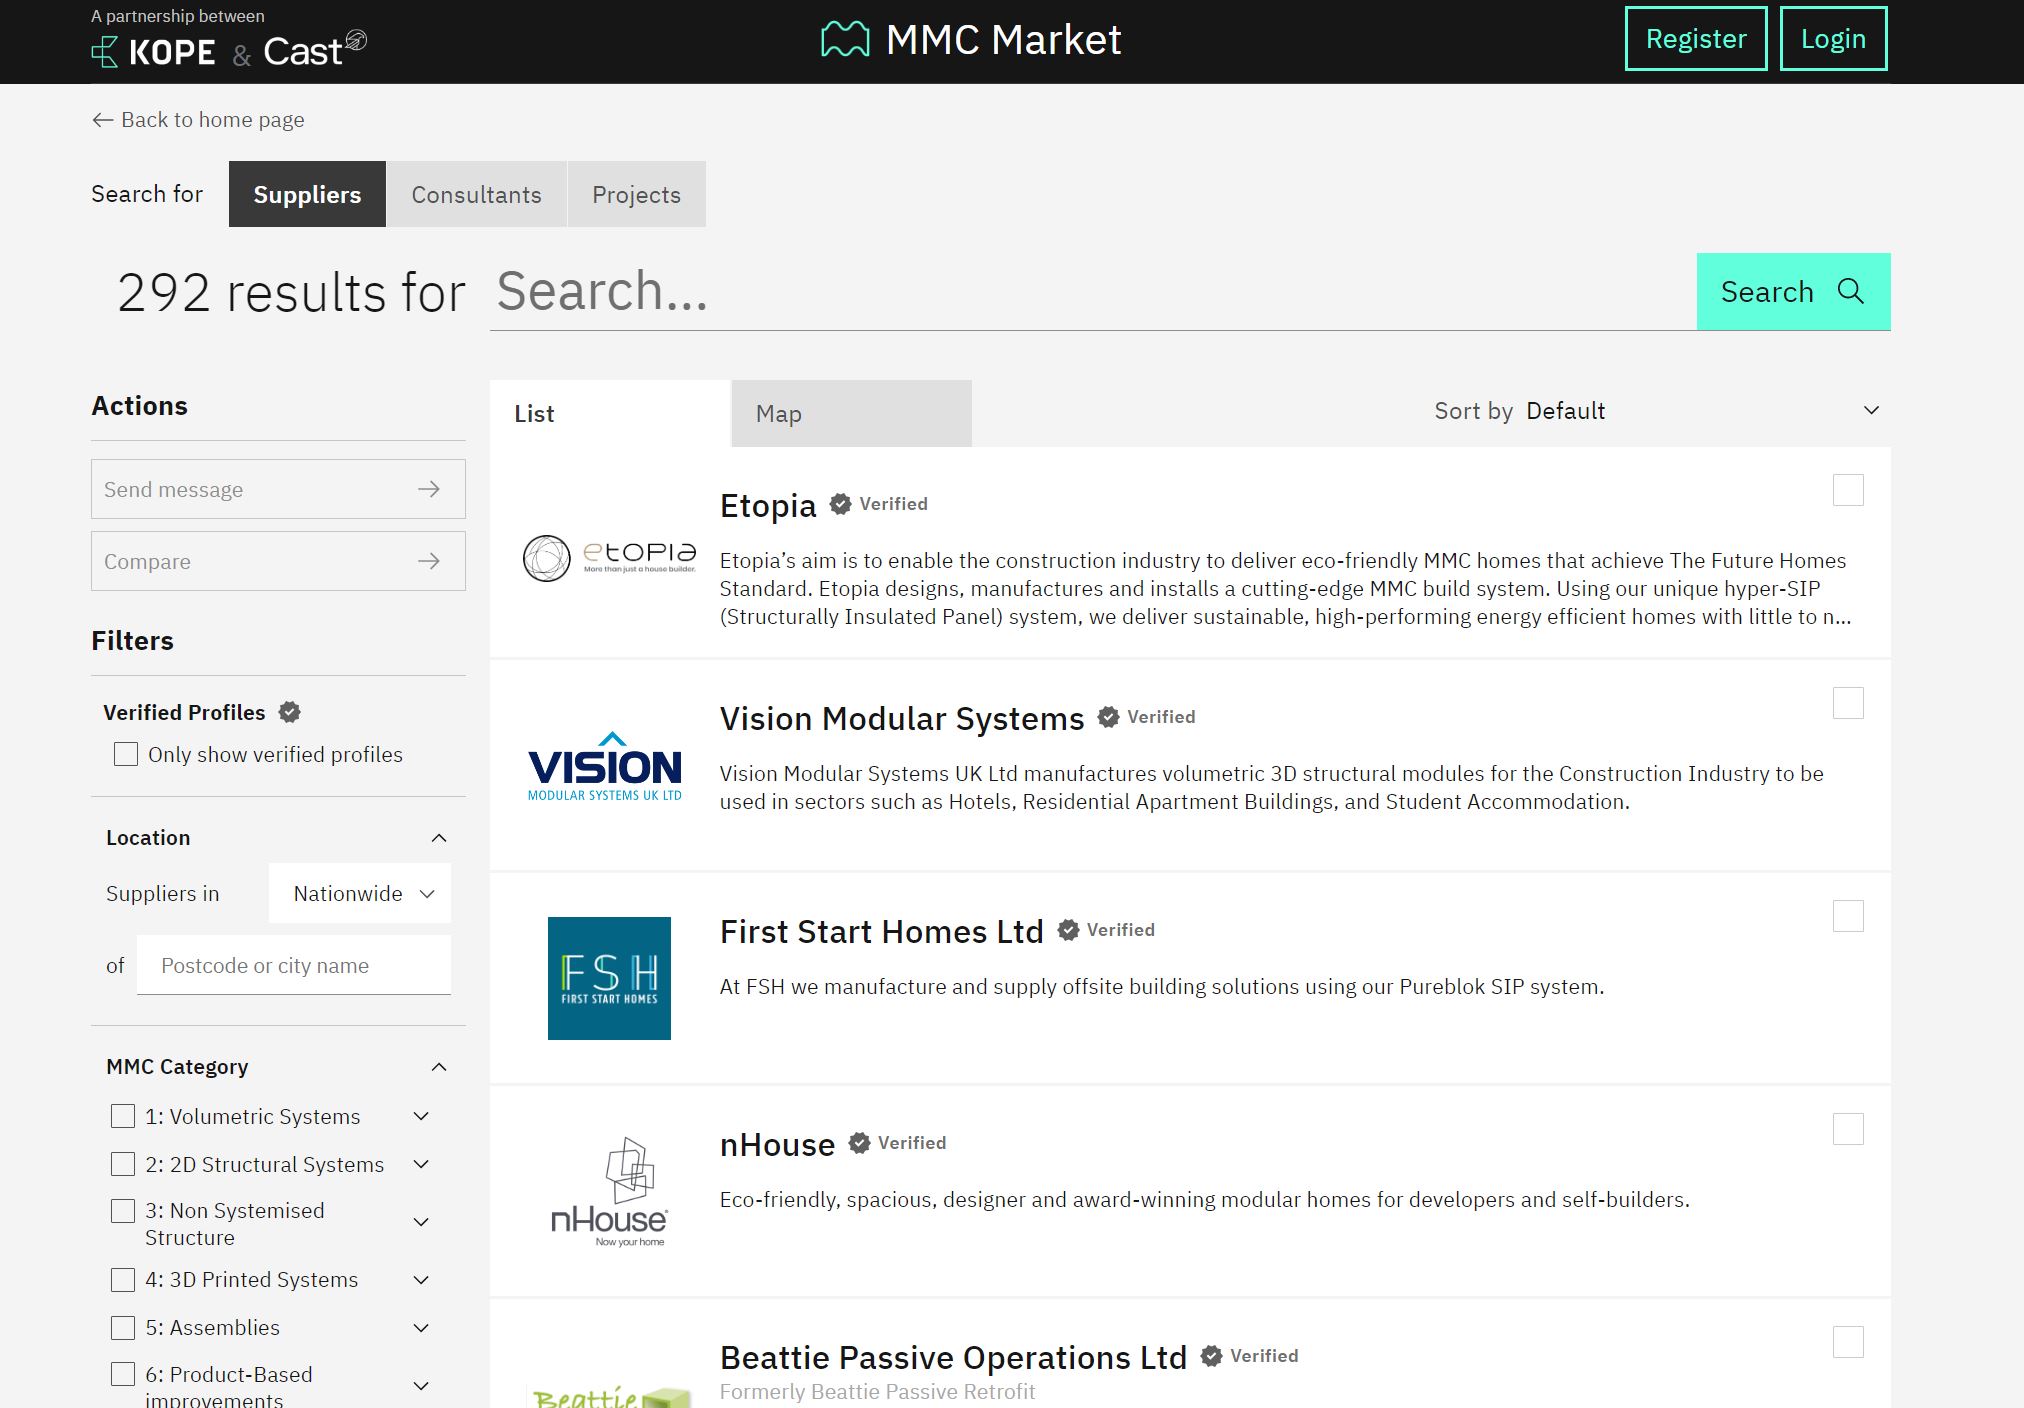Select the checkbox next to Vision Modular Systems
This screenshot has width=2024, height=1408.
pos(1849,703)
